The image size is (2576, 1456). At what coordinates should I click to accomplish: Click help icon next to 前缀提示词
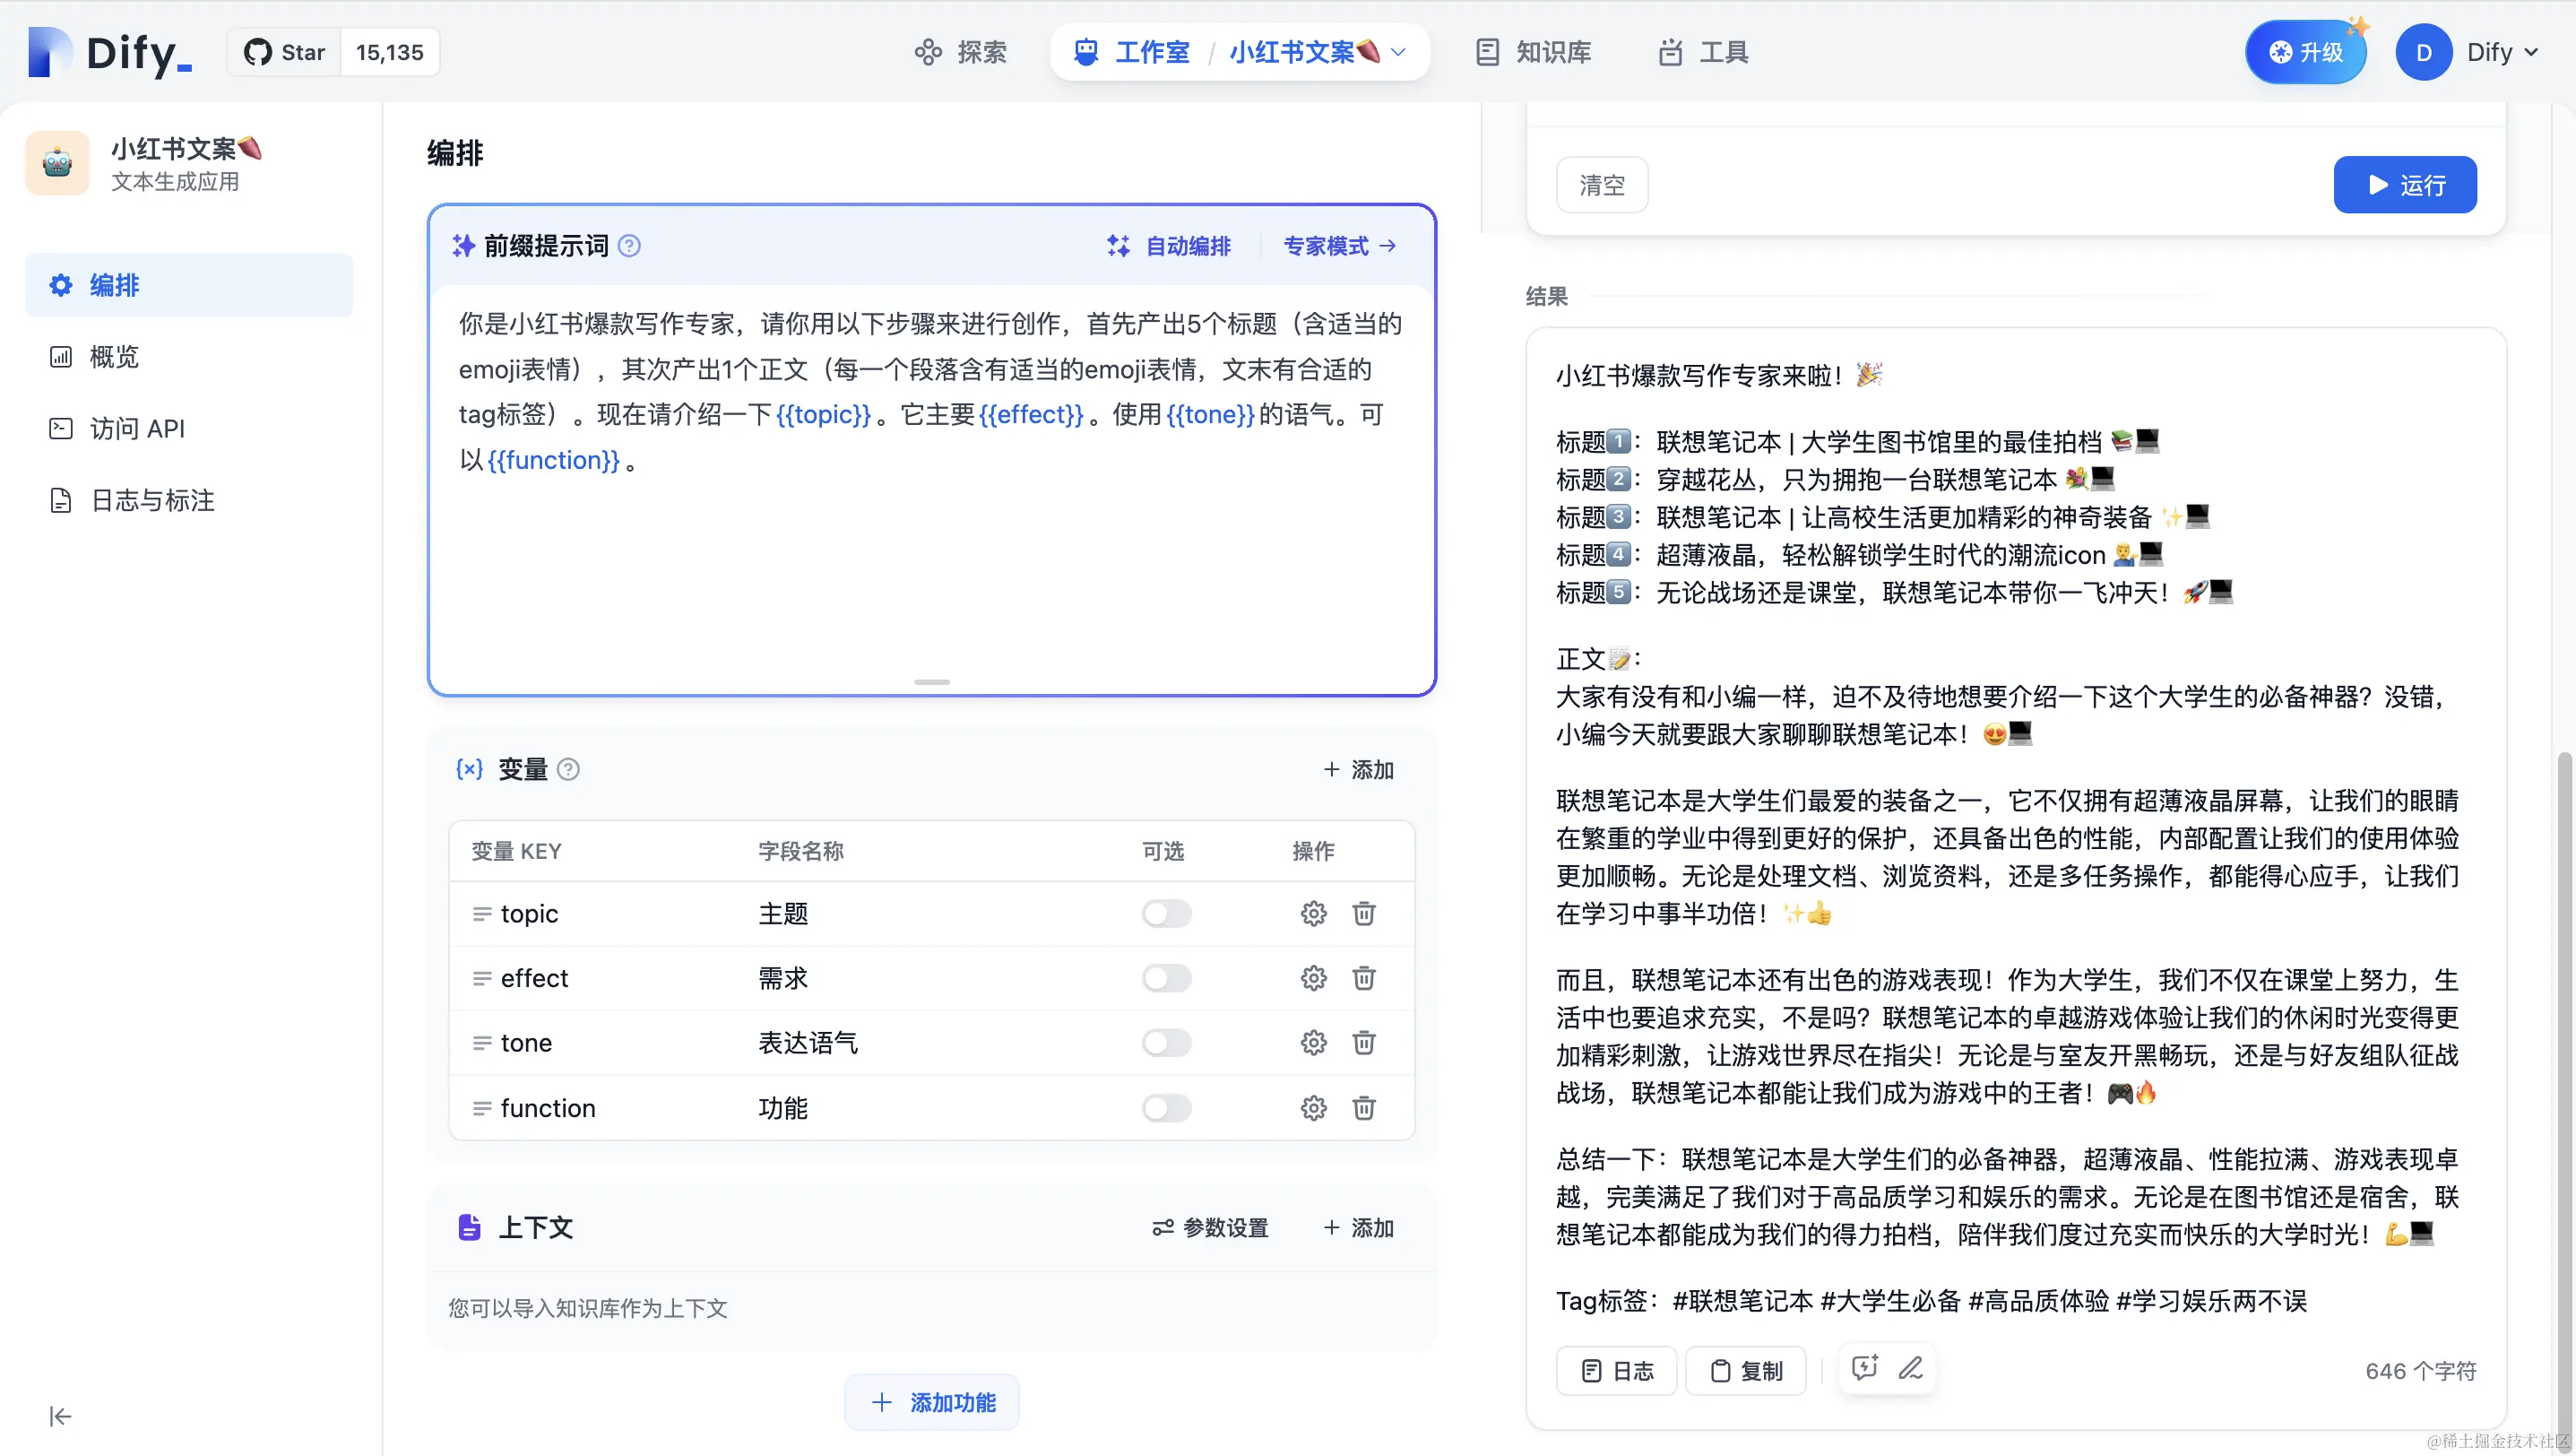click(629, 246)
